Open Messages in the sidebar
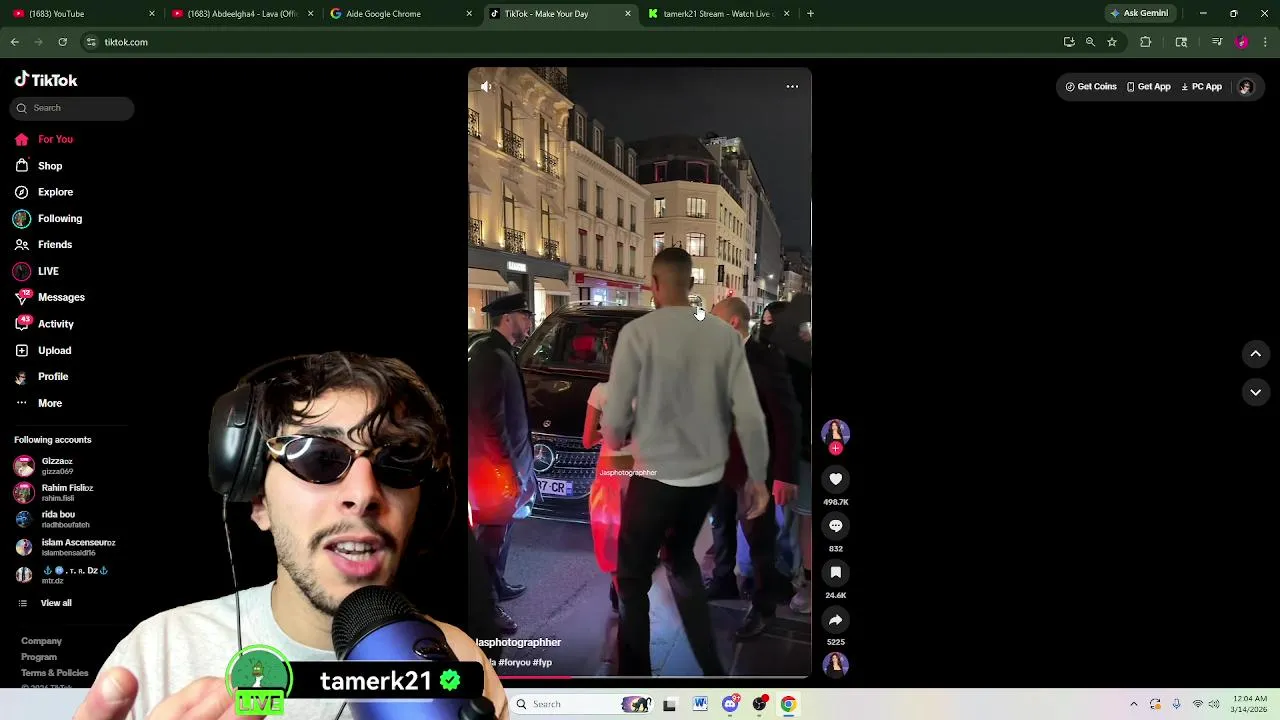Screen dimensions: 1280x720 tap(49, 297)
